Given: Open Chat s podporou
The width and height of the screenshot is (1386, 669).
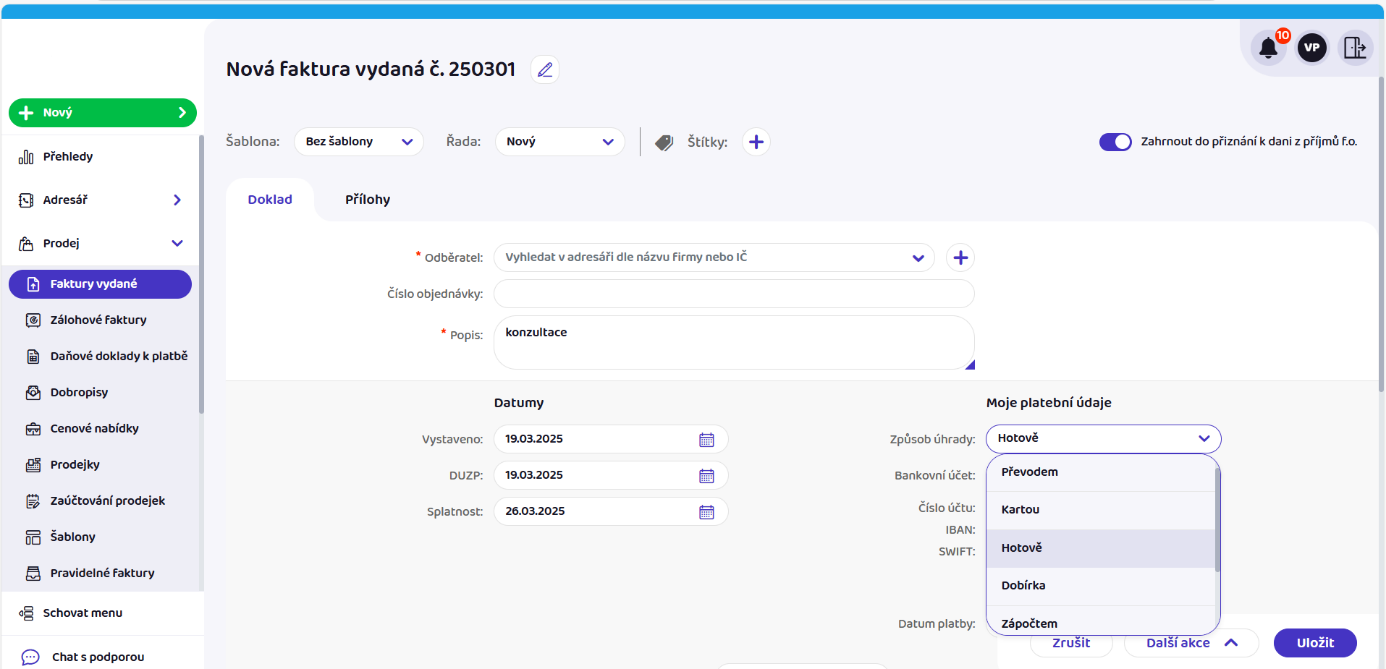Looking at the screenshot, I should 98,657.
